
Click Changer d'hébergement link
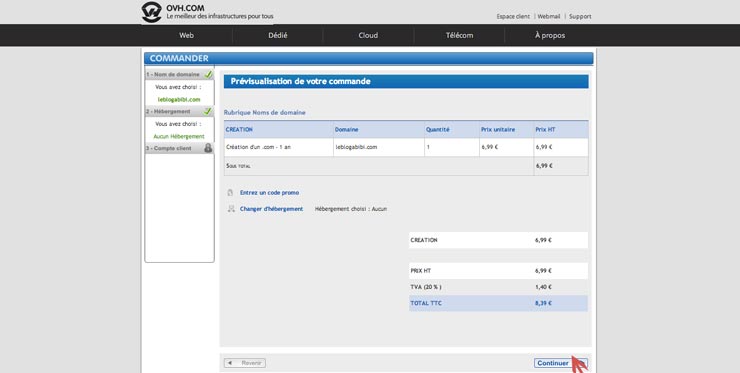coord(271,209)
